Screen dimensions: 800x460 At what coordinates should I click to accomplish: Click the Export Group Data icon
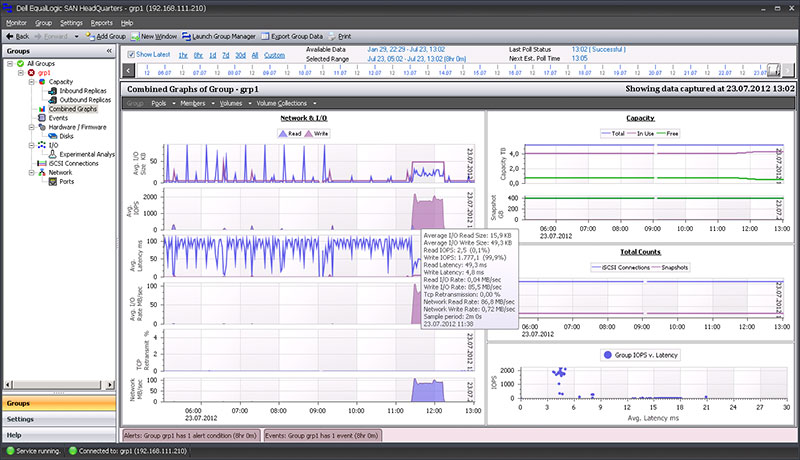click(265, 36)
